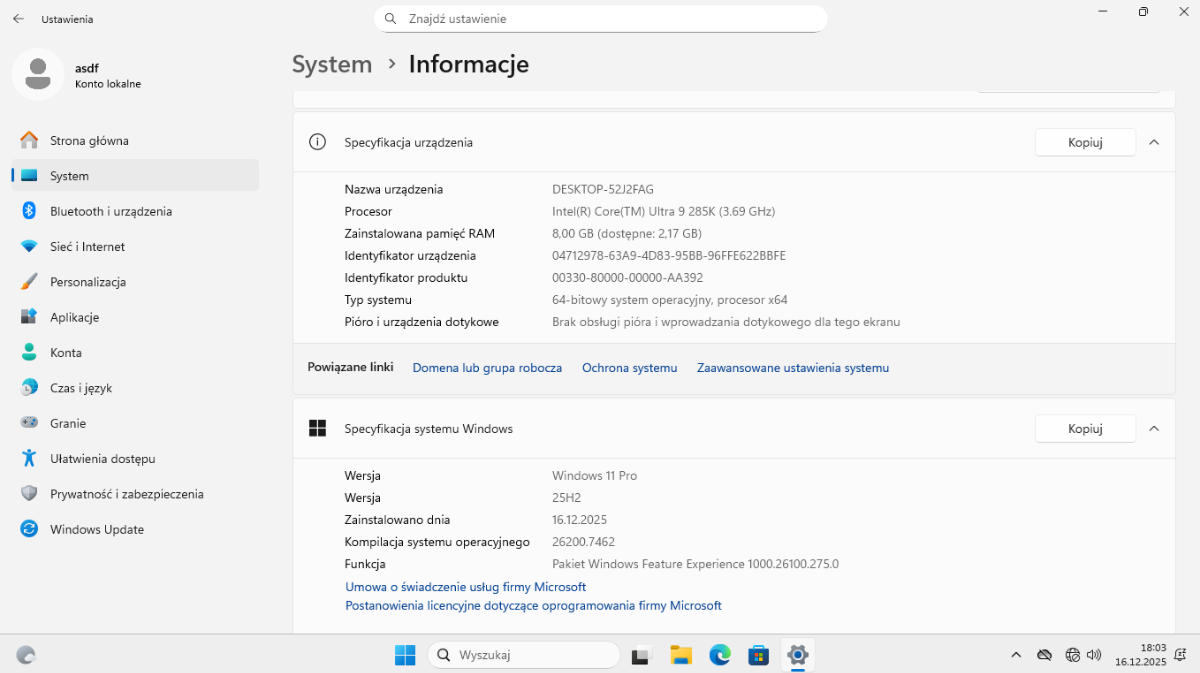Go to Ułatwienia dostępu section
The height and width of the screenshot is (673, 1200).
coord(102,459)
